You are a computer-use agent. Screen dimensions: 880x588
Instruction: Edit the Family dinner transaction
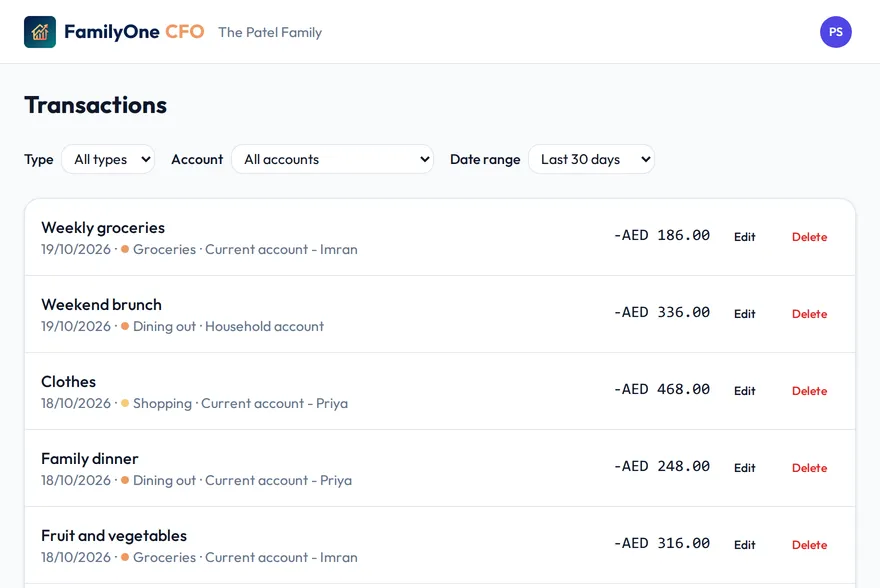[x=745, y=467]
